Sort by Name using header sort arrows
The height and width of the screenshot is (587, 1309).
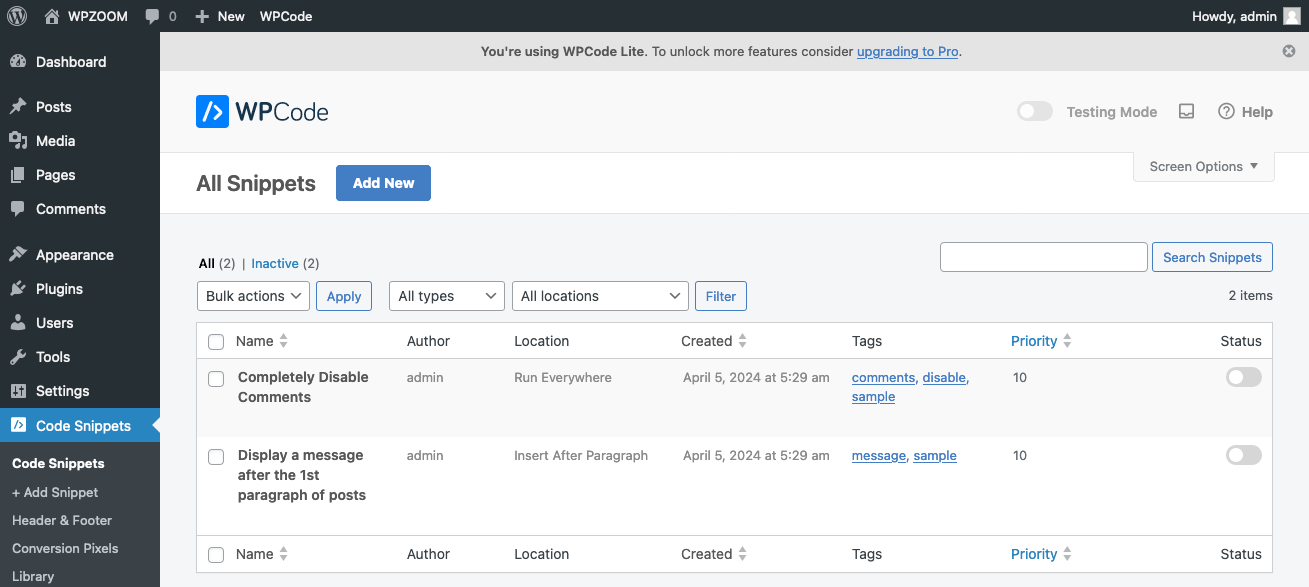coord(284,341)
